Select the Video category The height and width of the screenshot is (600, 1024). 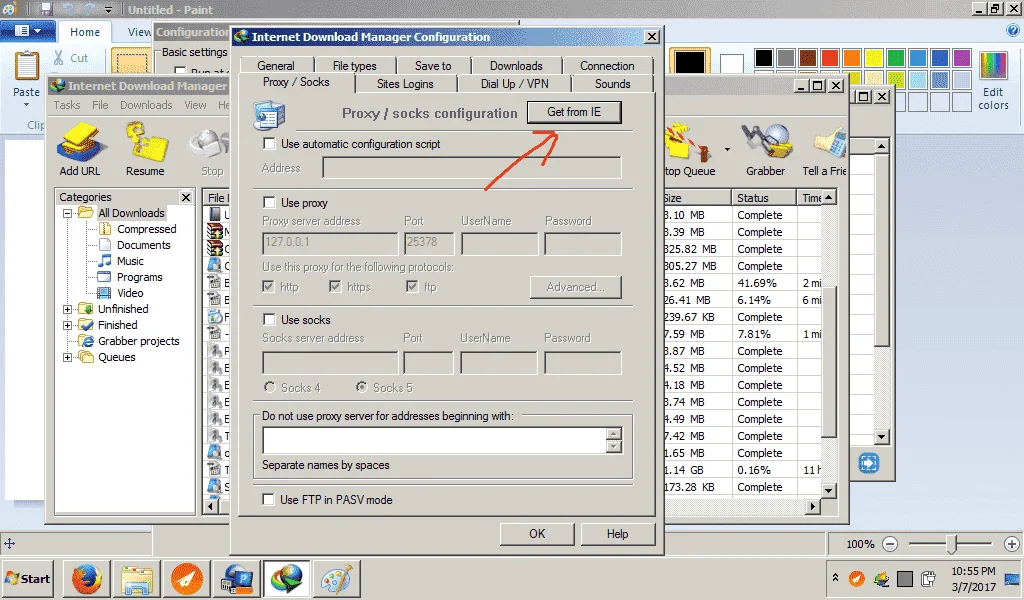click(x=130, y=293)
